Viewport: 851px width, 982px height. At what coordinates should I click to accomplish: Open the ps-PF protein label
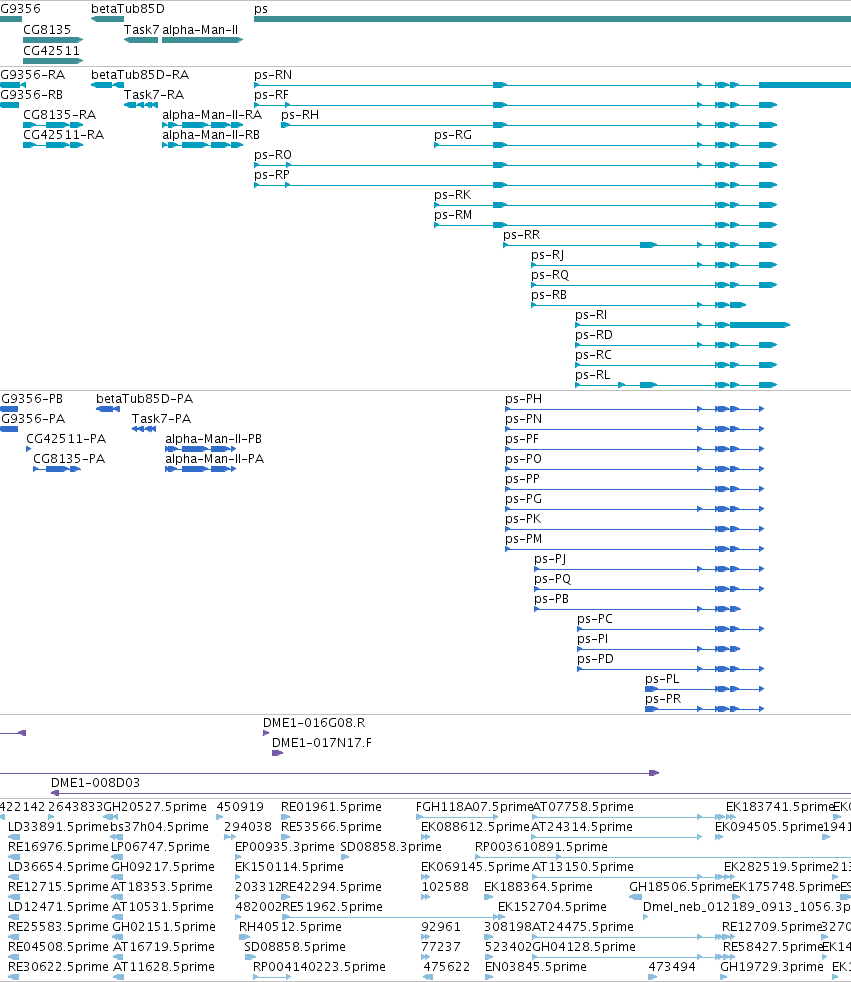pos(522,439)
